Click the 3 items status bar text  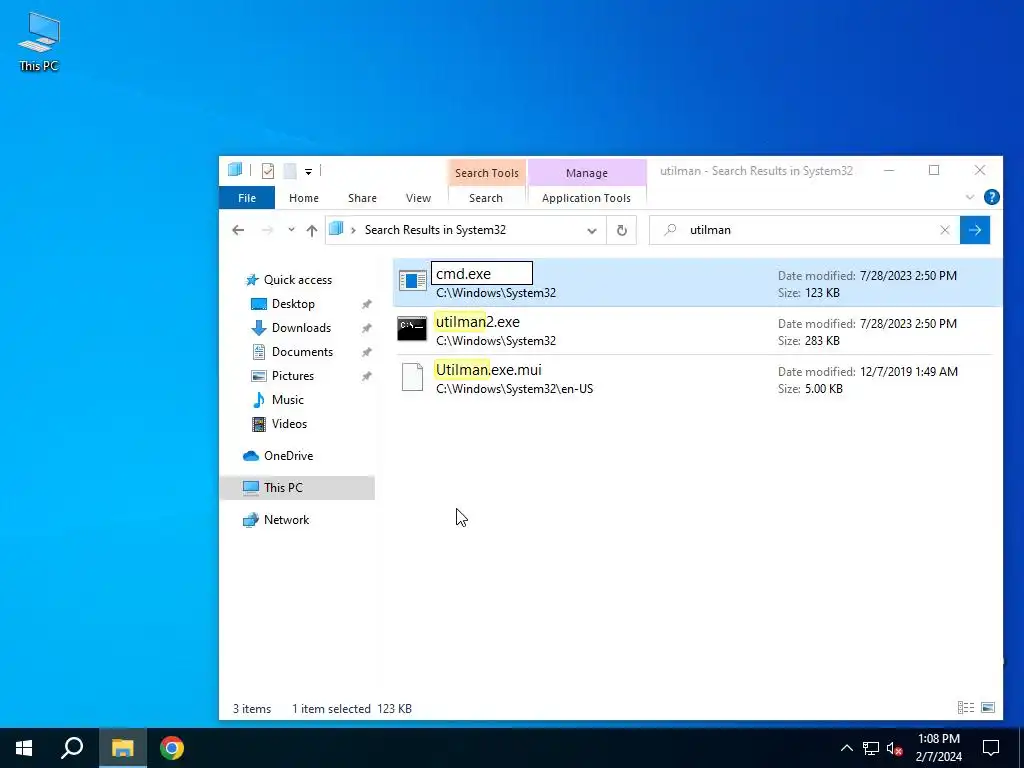(251, 709)
